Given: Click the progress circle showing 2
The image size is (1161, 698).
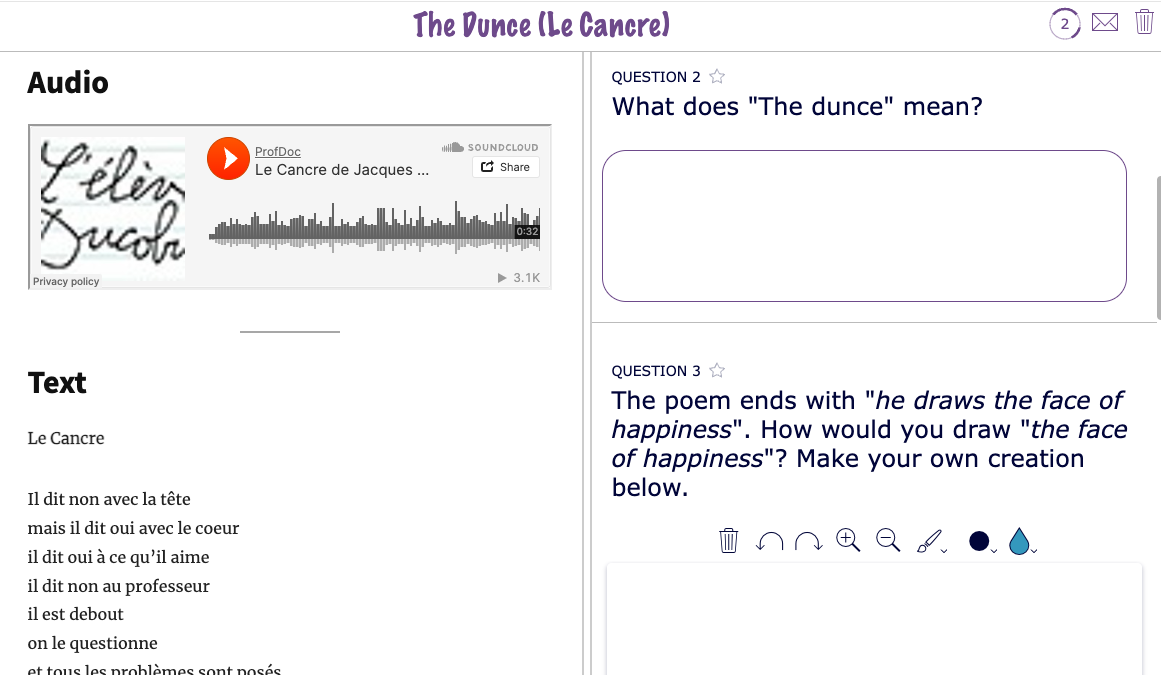Looking at the screenshot, I should (1064, 23).
